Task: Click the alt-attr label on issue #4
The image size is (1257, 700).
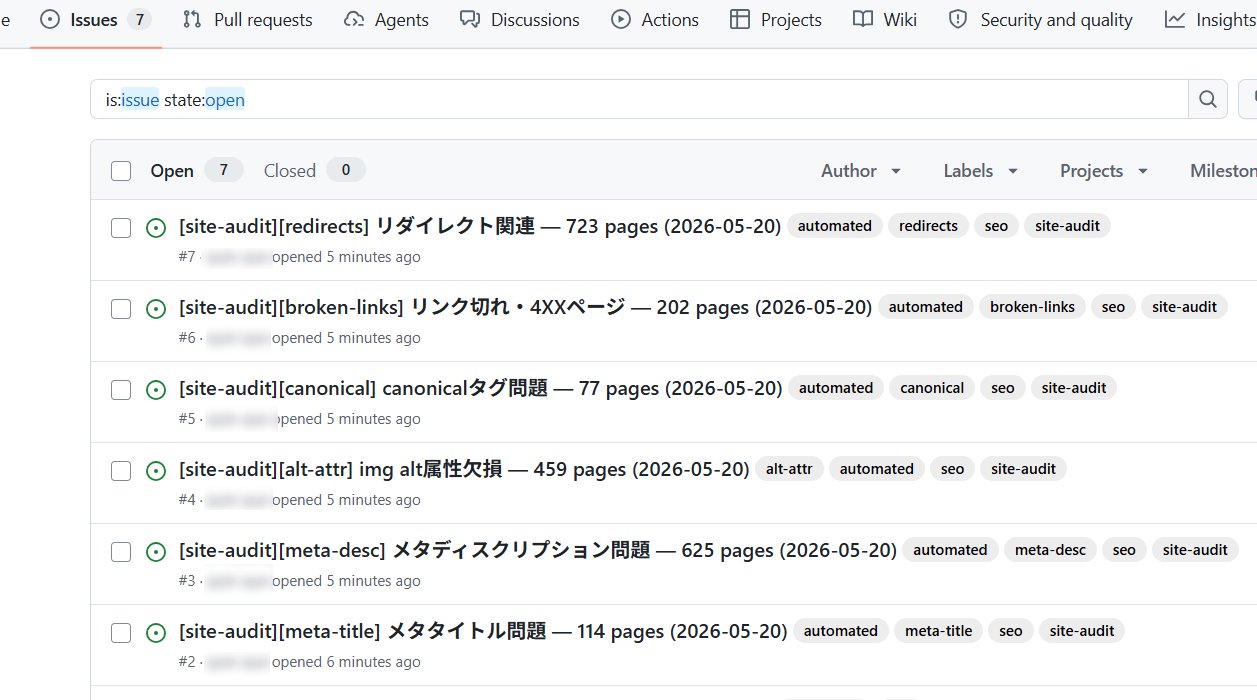Action: pos(789,469)
